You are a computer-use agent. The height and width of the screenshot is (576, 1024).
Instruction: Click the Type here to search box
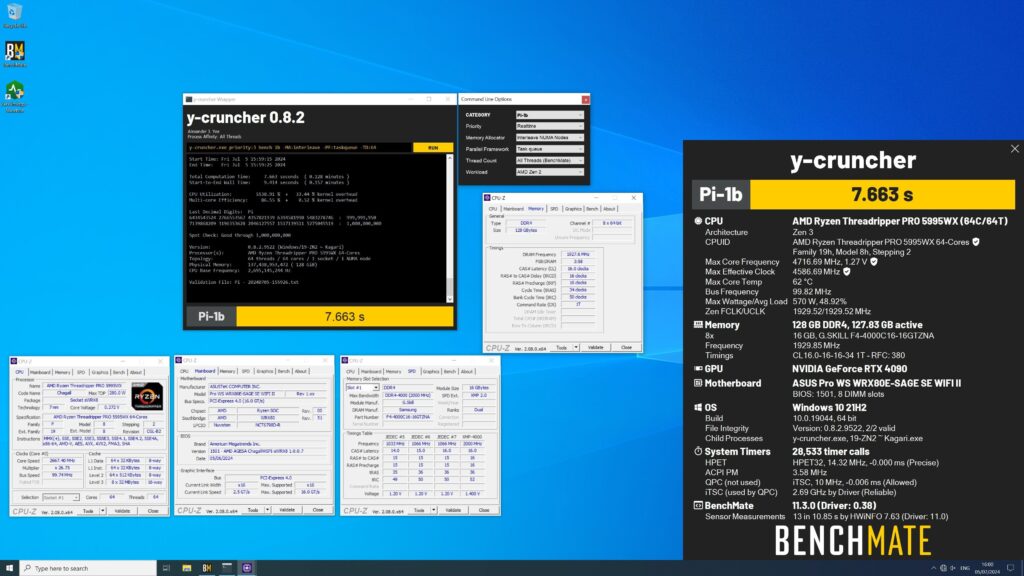[88, 568]
